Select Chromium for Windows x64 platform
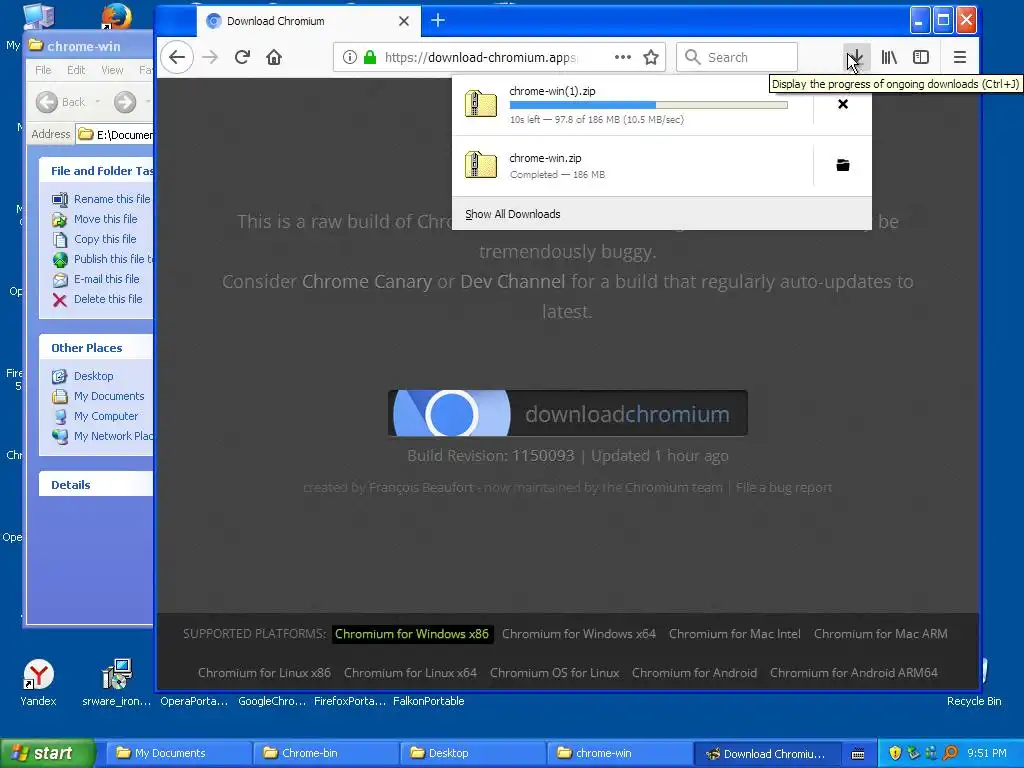 click(x=579, y=634)
